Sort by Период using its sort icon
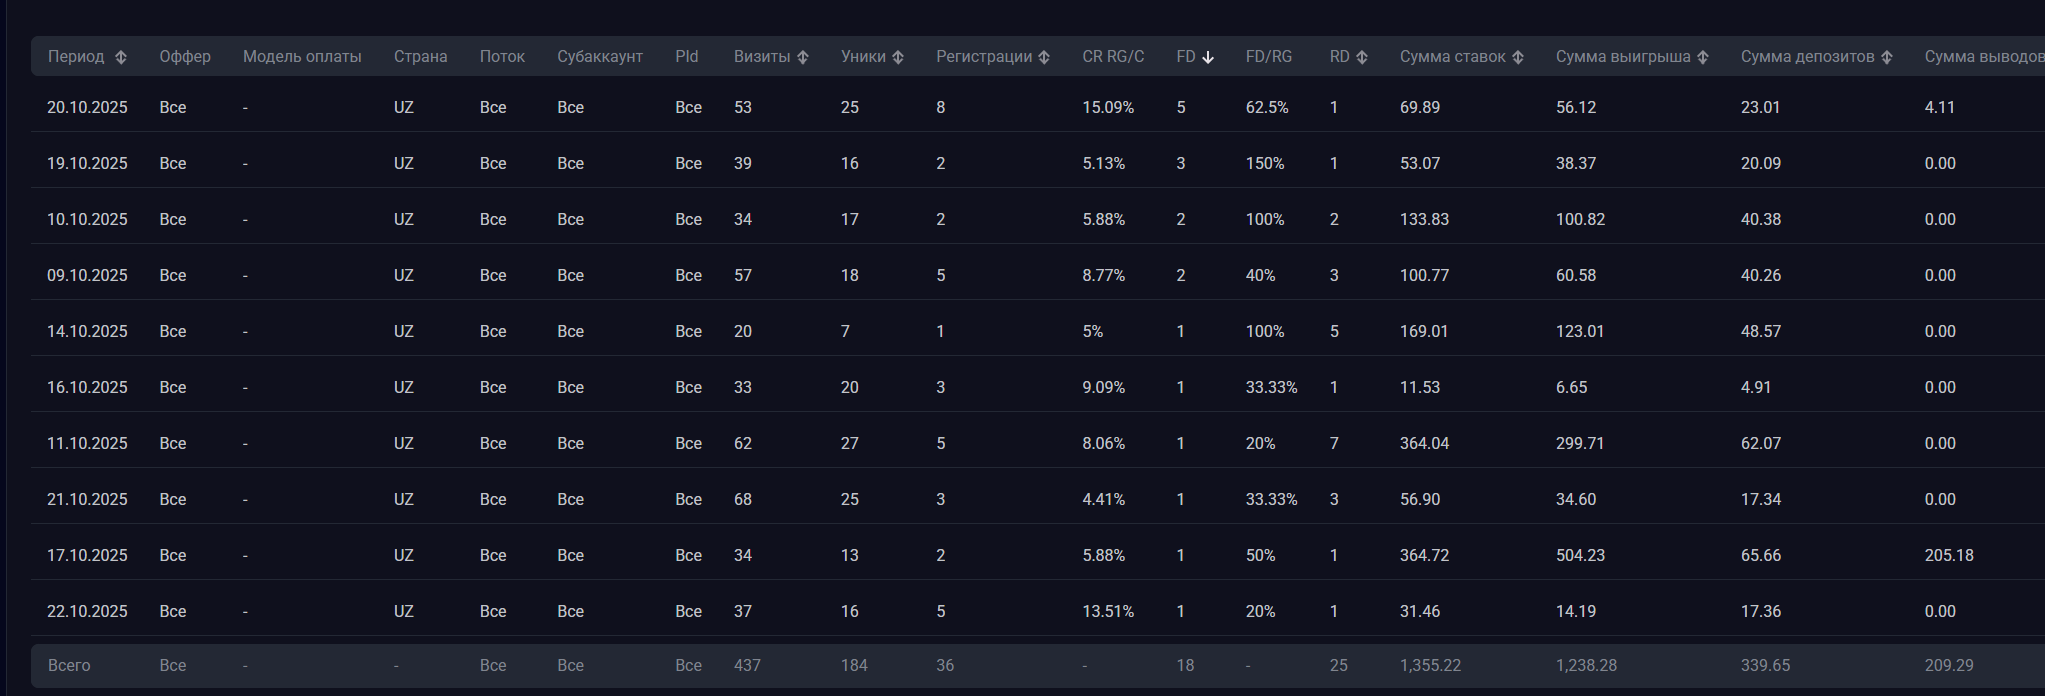Image resolution: width=2045 pixels, height=696 pixels. 121,57
